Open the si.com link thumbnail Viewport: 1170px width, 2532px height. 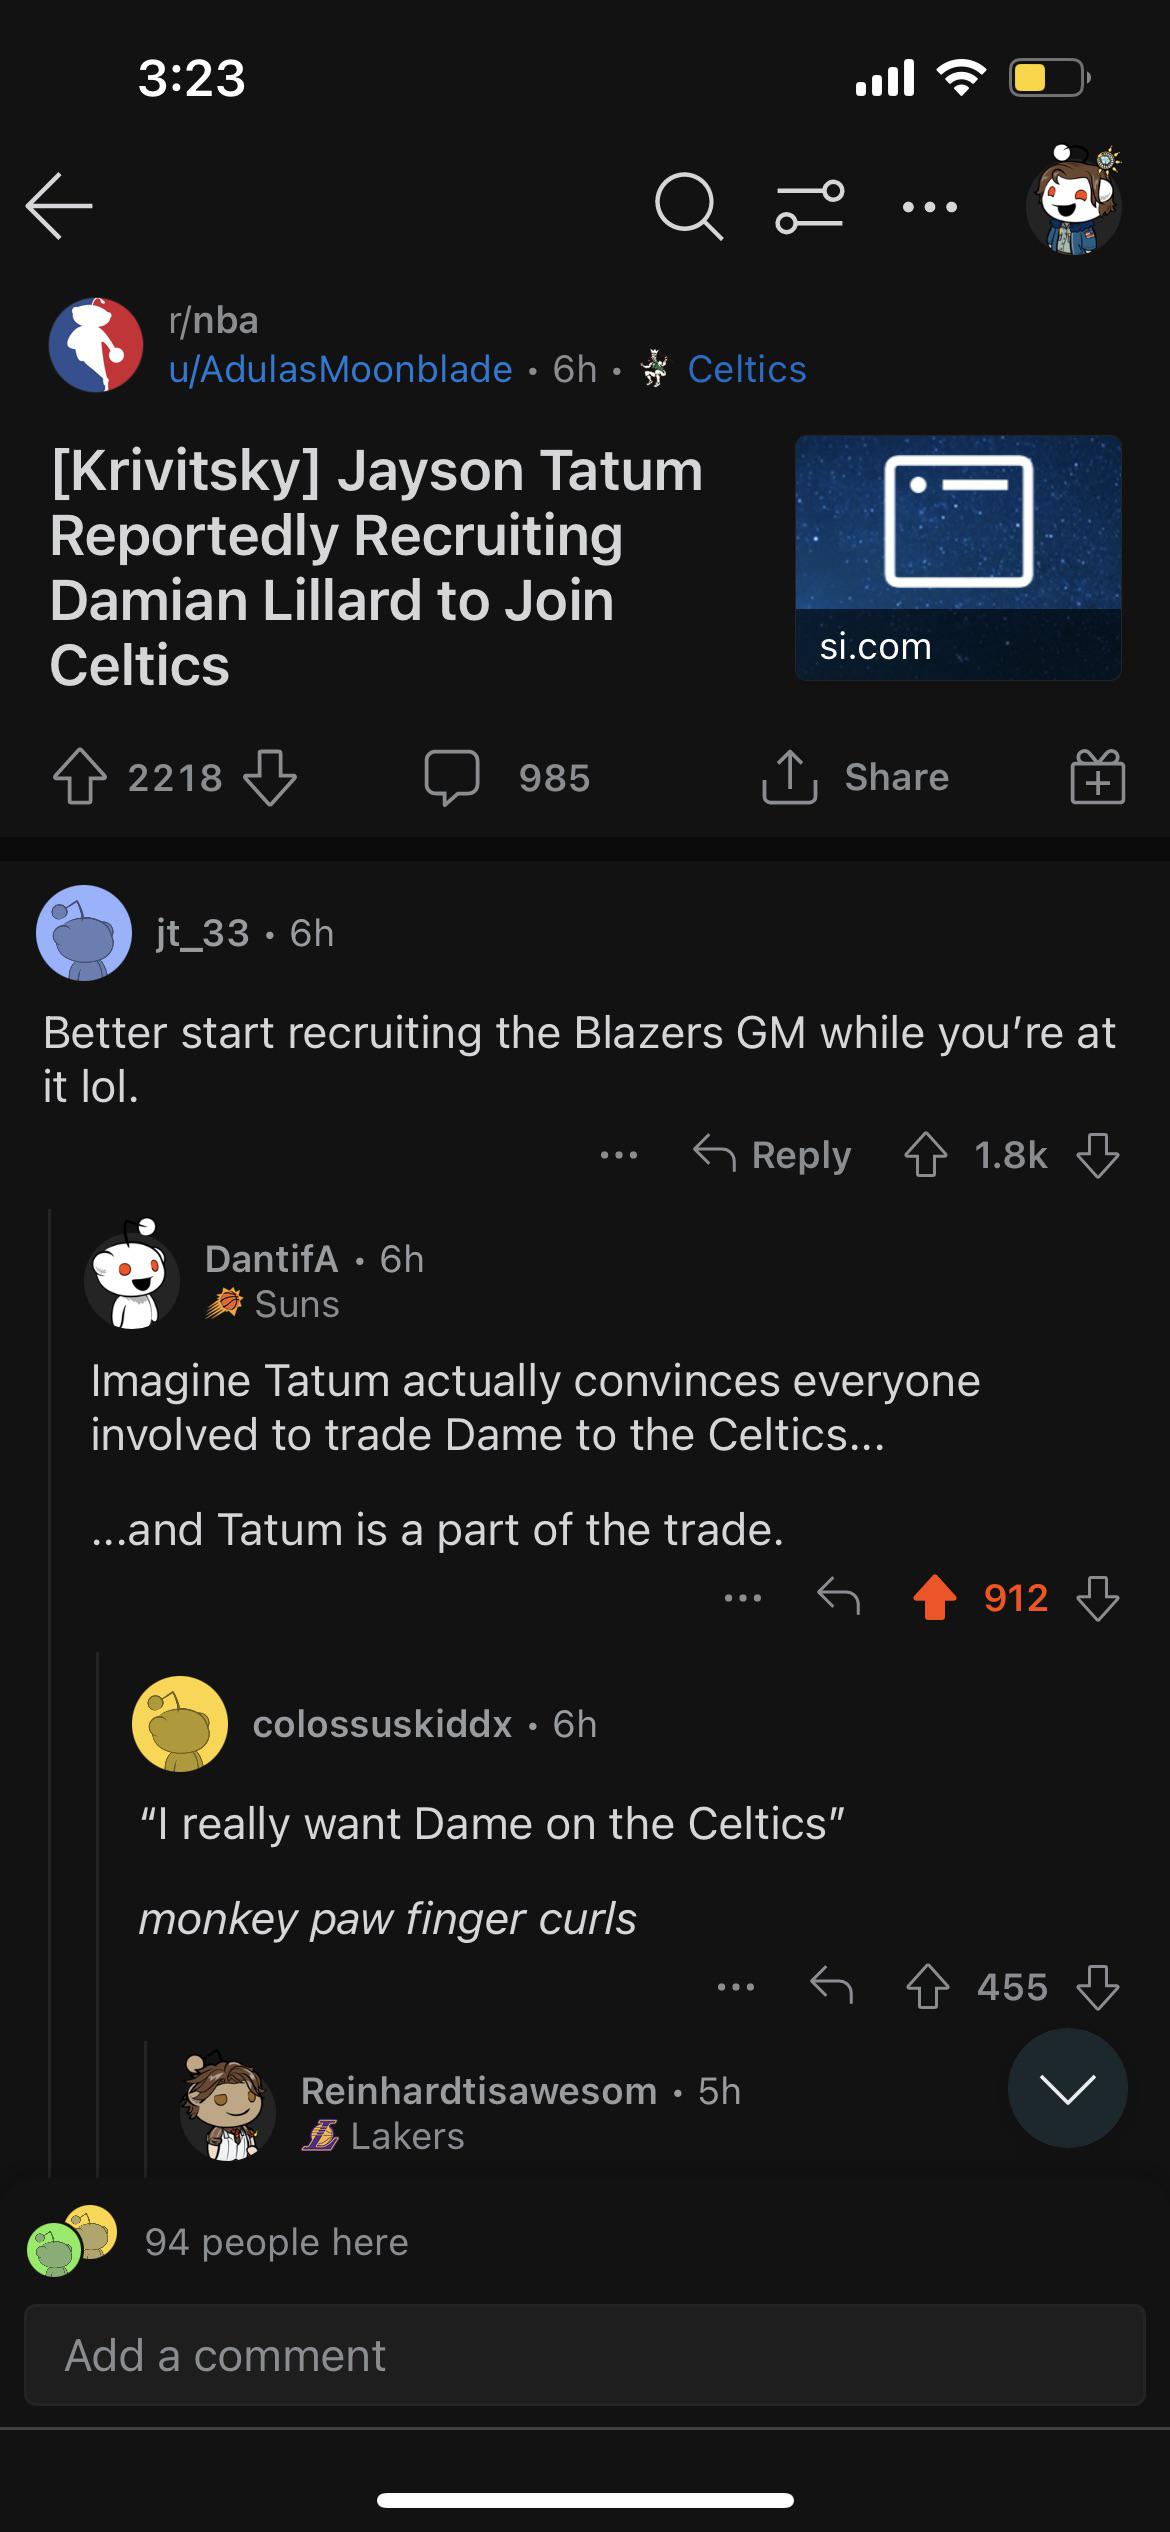tap(957, 557)
